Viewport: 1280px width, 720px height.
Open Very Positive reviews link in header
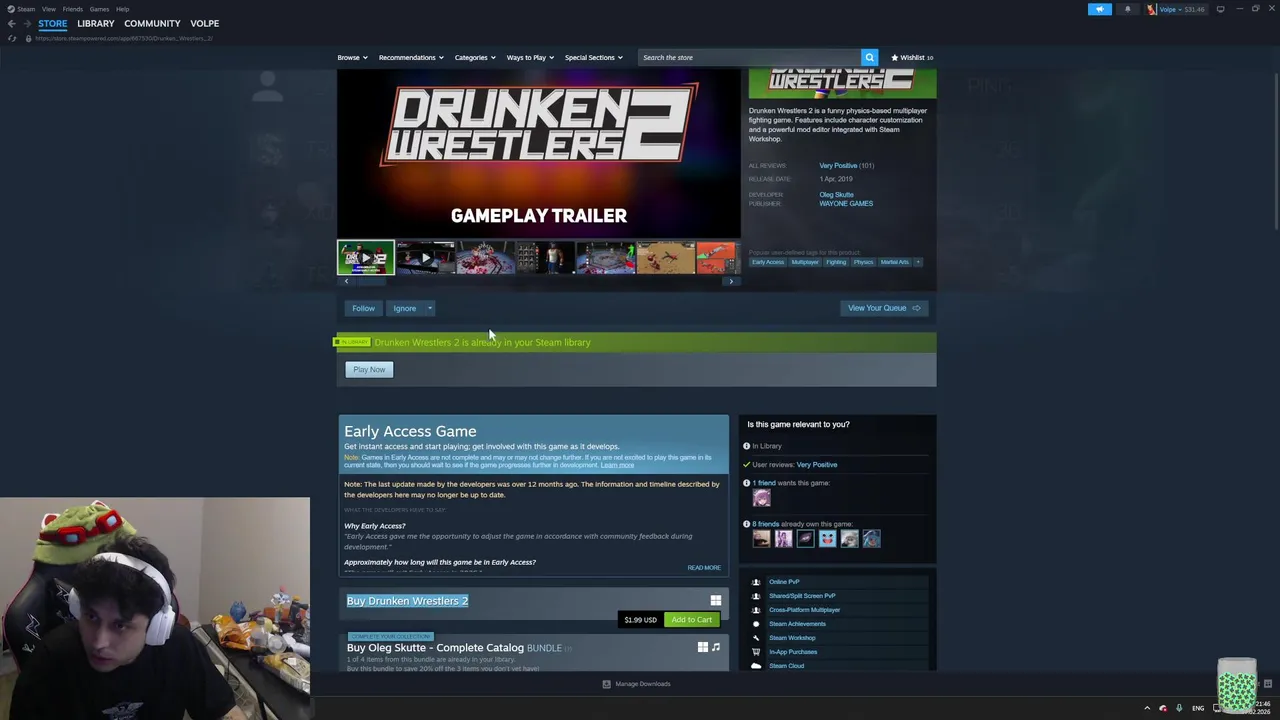coord(838,166)
